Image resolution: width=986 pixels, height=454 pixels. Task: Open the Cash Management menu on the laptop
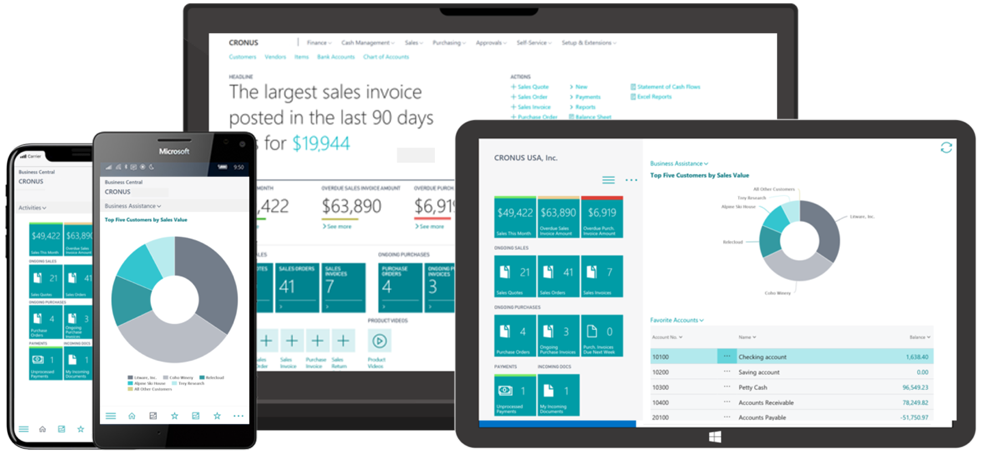368,43
